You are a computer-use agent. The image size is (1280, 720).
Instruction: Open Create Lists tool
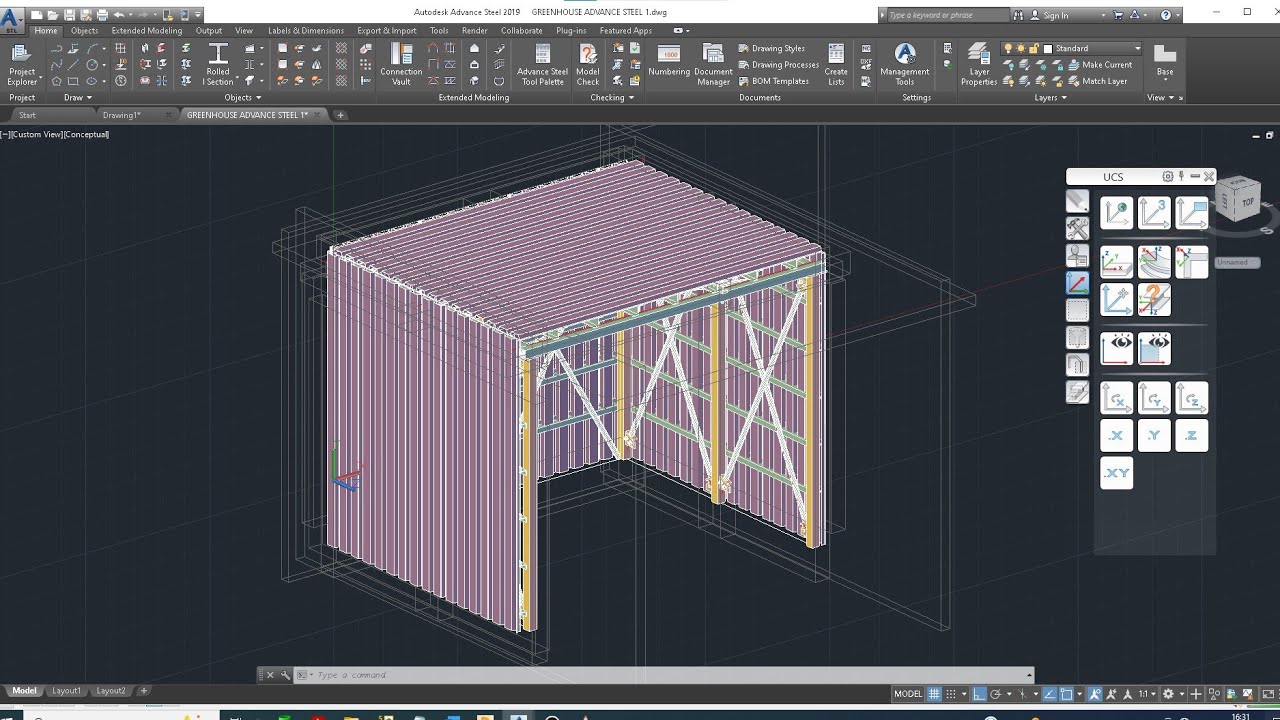coord(836,64)
